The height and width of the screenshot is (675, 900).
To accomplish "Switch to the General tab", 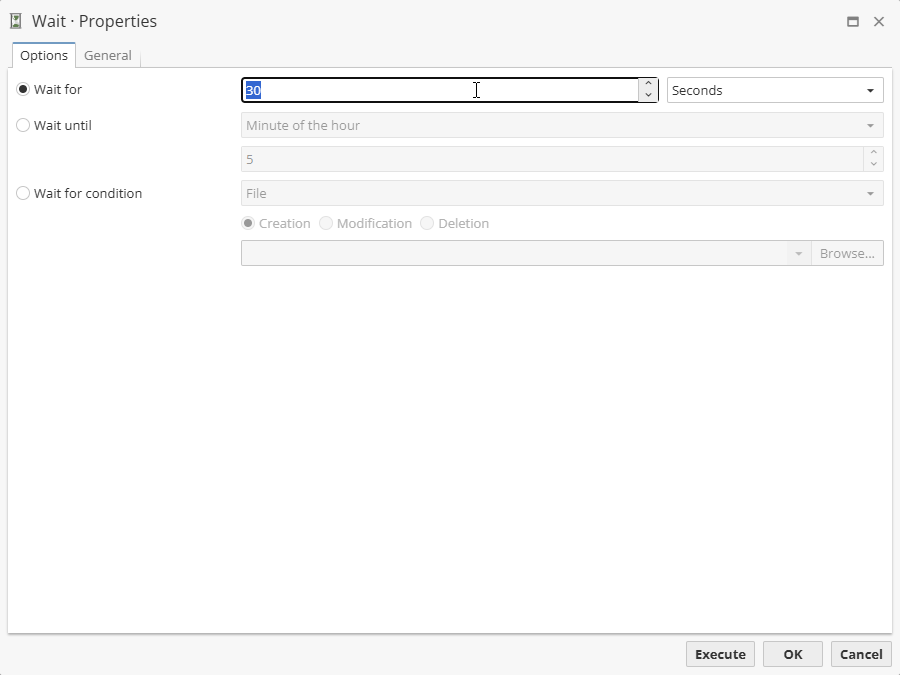I will point(108,55).
